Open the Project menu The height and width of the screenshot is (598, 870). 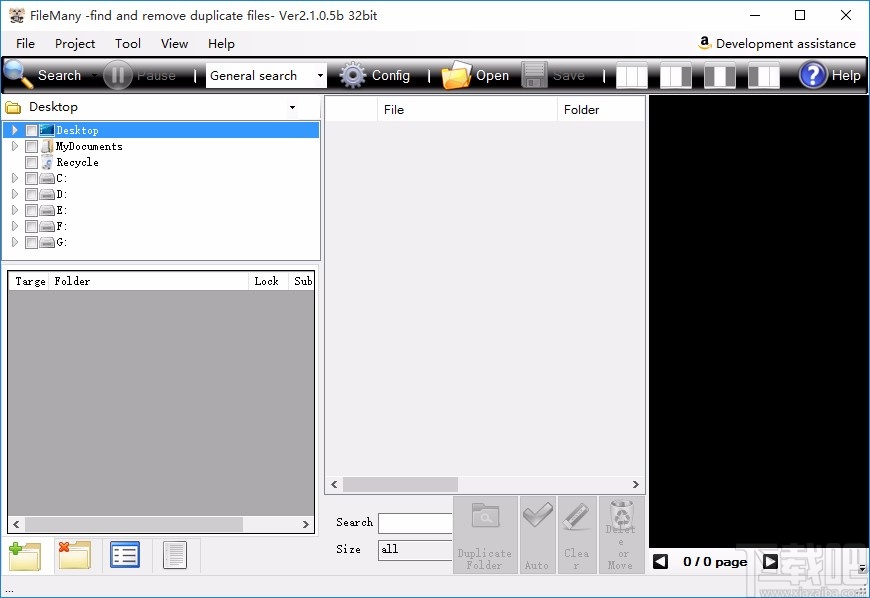pos(75,43)
